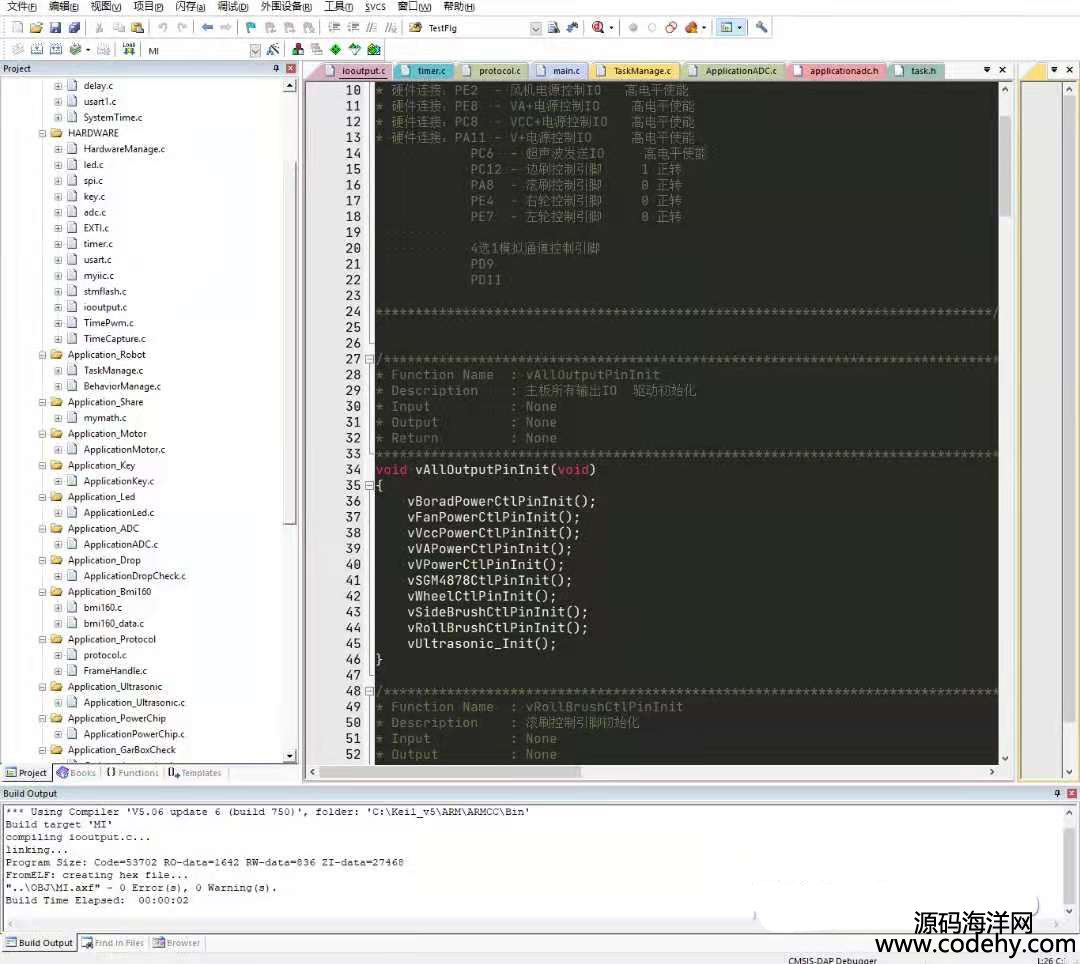Switch to the timer.c editor tab

[x=425, y=70]
